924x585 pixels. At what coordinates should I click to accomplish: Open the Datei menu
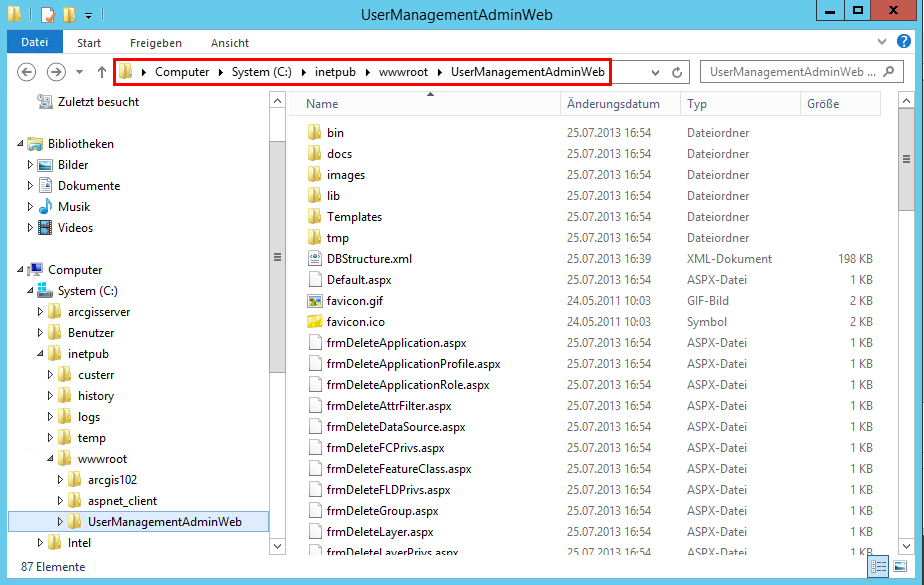click(35, 43)
